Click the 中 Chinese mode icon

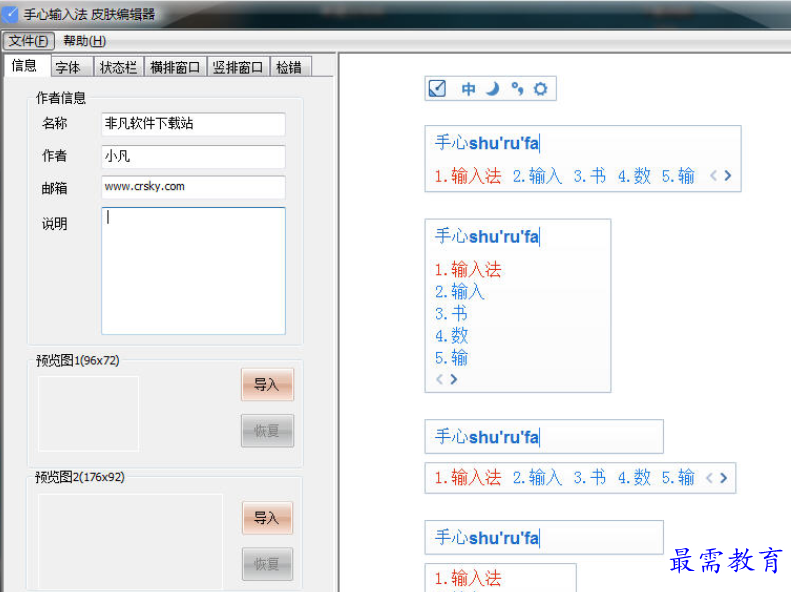(469, 89)
